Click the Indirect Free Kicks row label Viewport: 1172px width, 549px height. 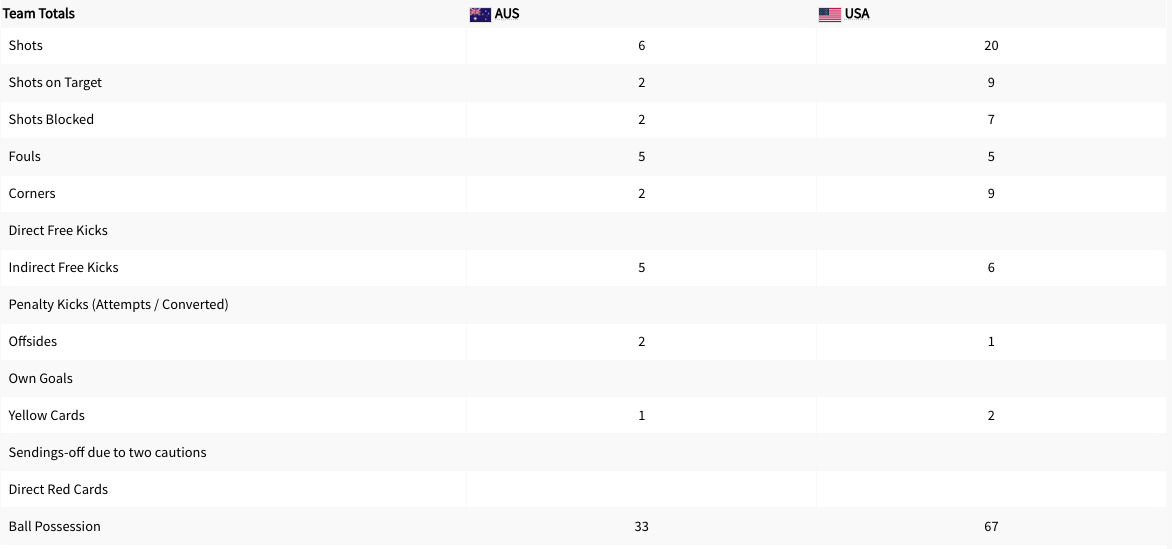click(63, 268)
